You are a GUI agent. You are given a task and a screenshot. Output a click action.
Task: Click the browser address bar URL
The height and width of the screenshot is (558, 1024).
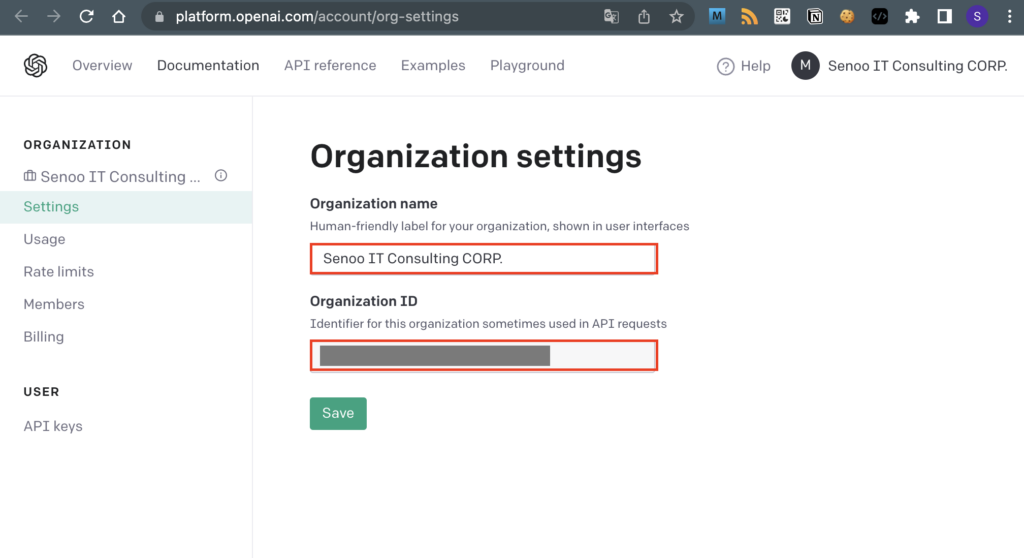pyautogui.click(x=317, y=17)
